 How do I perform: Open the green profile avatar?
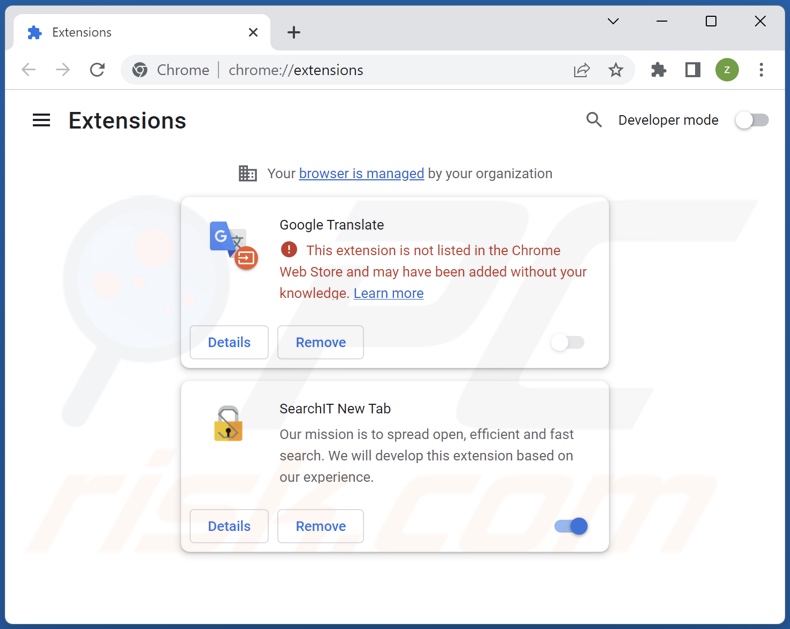[727, 70]
